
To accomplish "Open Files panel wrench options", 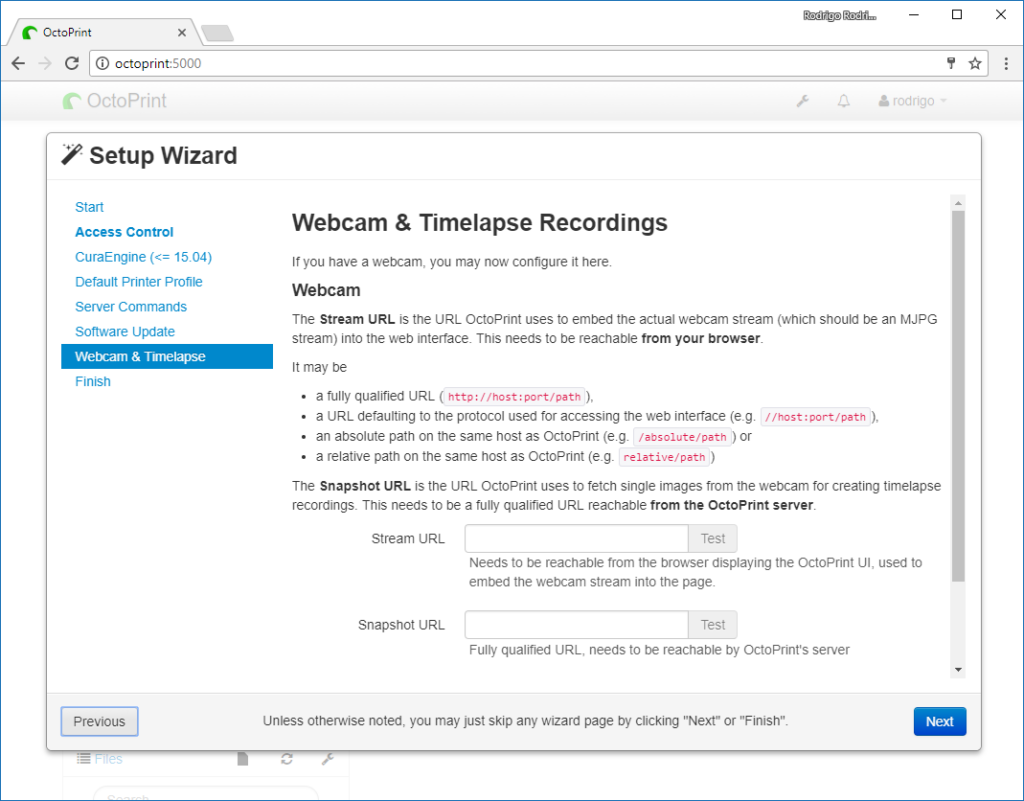I will tap(328, 759).
